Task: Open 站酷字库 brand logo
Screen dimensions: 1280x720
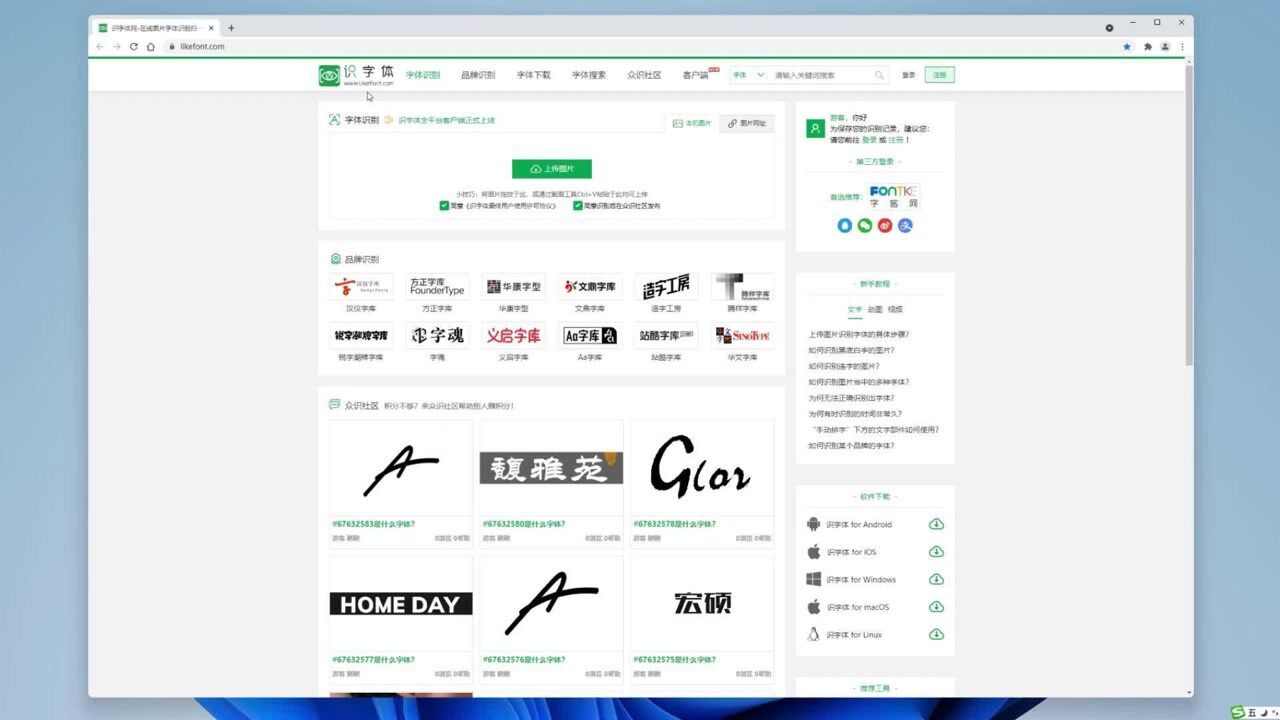Action: (x=666, y=335)
